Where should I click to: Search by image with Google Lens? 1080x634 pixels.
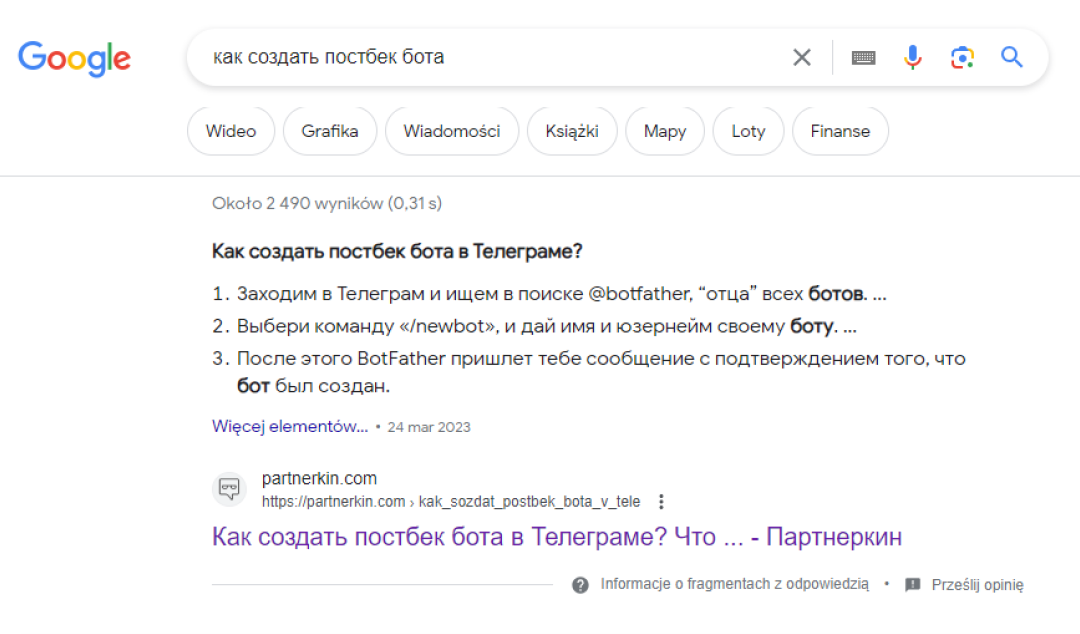point(962,57)
